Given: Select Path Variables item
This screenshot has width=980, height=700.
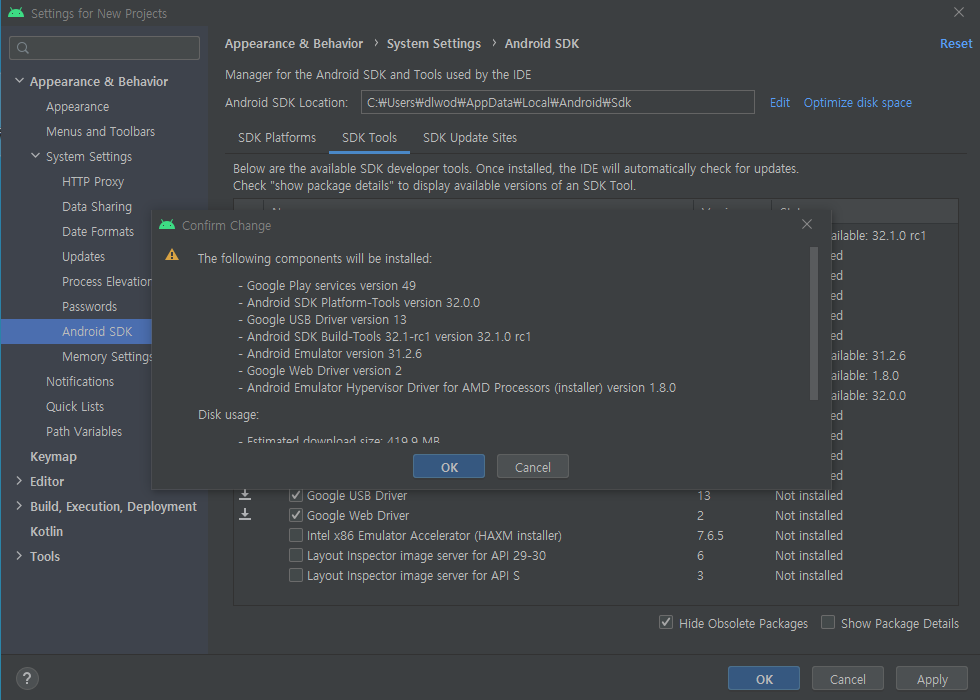Looking at the screenshot, I should pos(84,431).
